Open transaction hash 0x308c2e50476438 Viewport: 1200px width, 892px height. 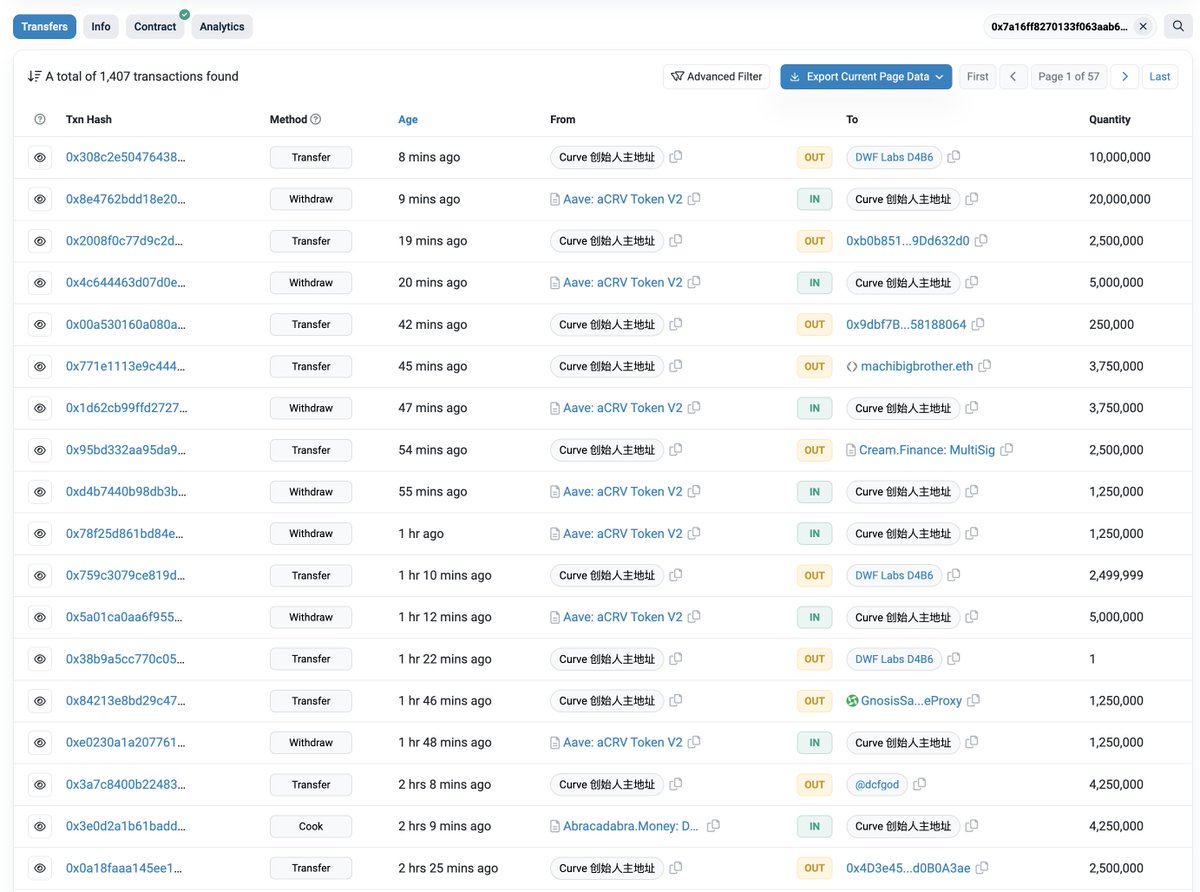[126, 157]
